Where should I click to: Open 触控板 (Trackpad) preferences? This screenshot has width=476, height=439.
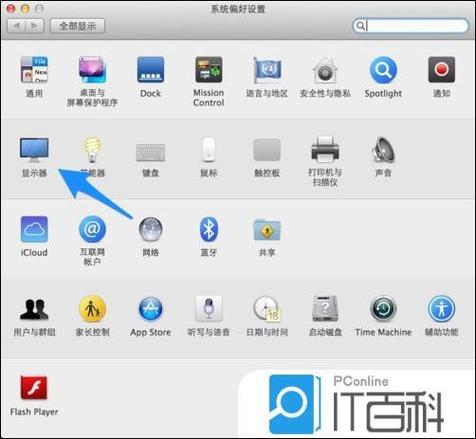pyautogui.click(x=267, y=150)
